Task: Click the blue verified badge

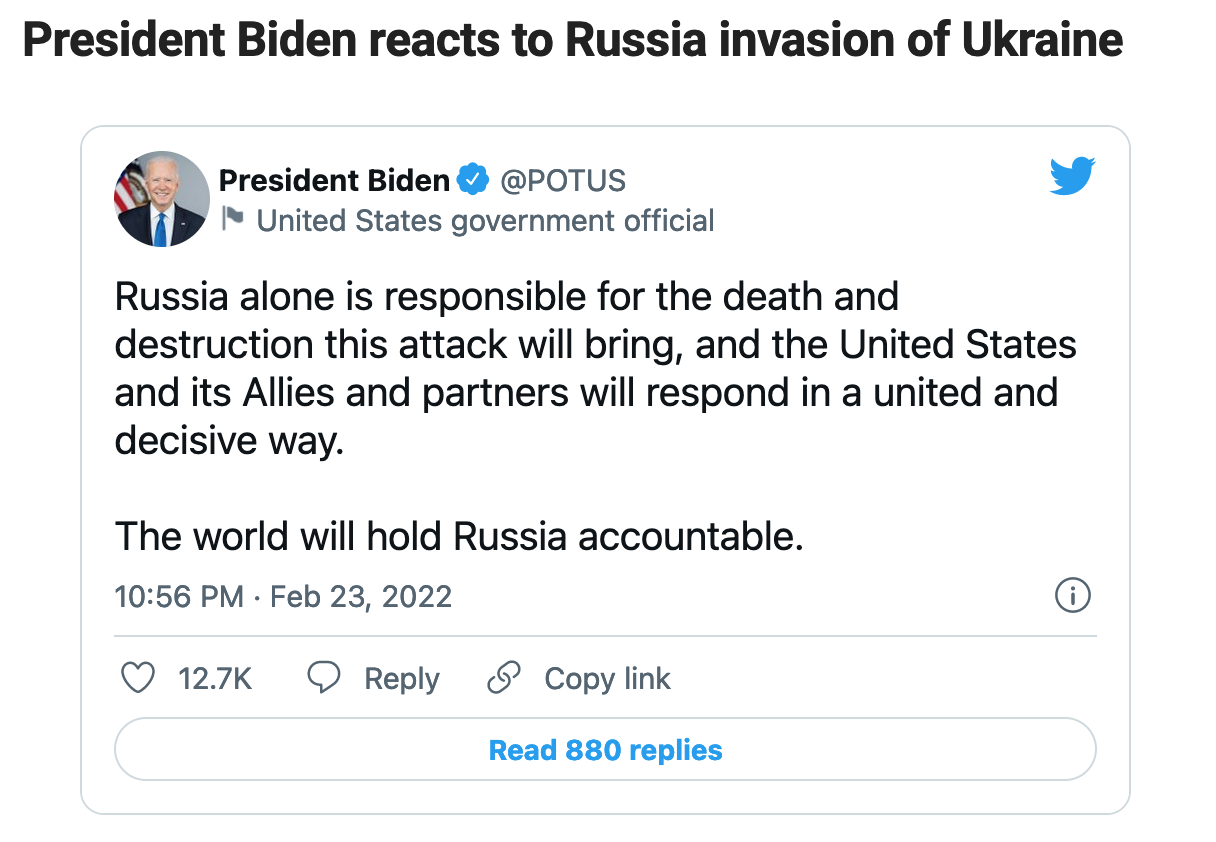Action: point(472,181)
